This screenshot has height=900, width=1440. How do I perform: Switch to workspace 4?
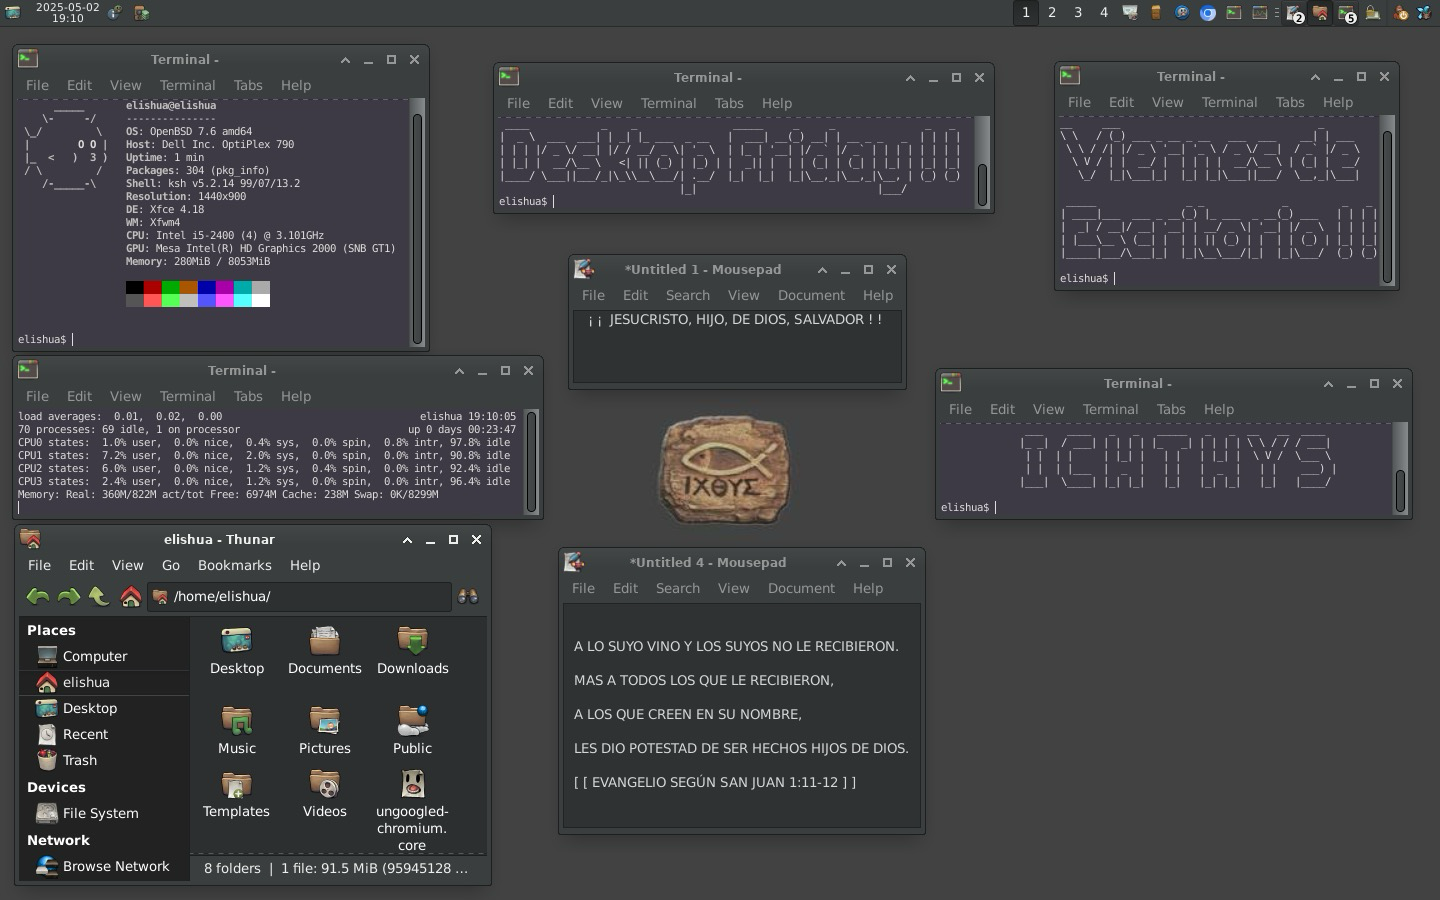pyautogui.click(x=1104, y=13)
